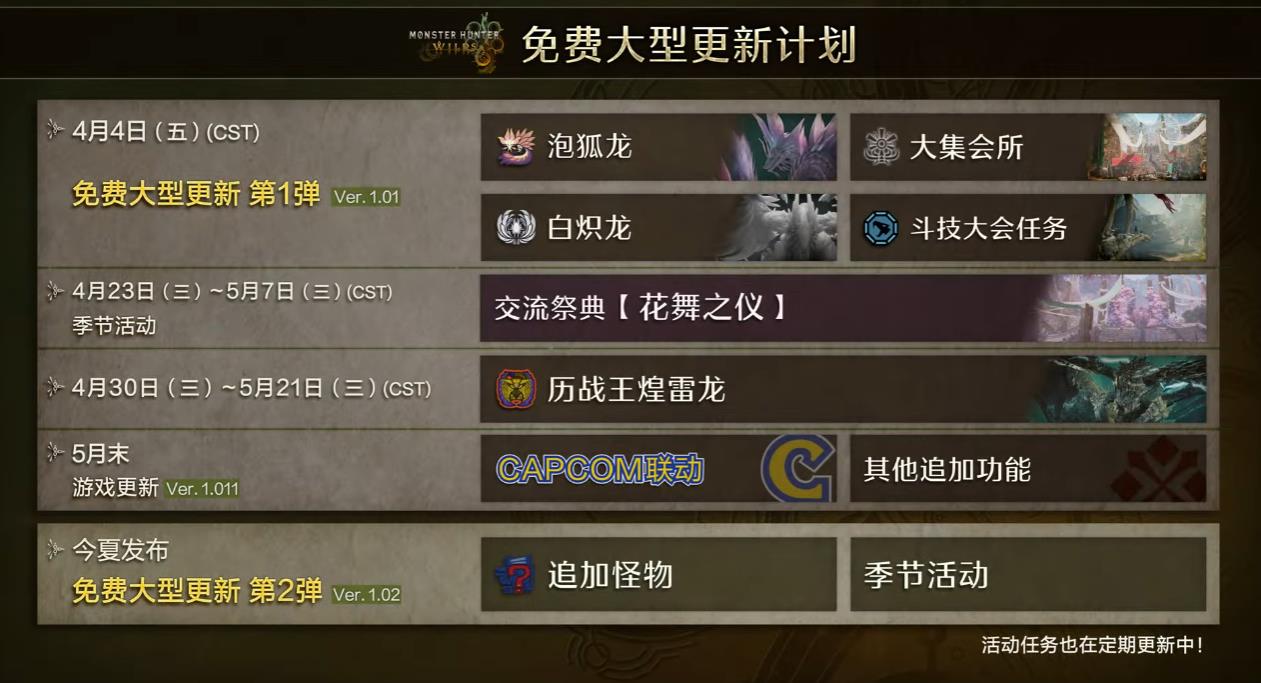Click the 大集会所 scenery thumbnail
Viewport: 1261px width, 683px height.
click(1153, 147)
